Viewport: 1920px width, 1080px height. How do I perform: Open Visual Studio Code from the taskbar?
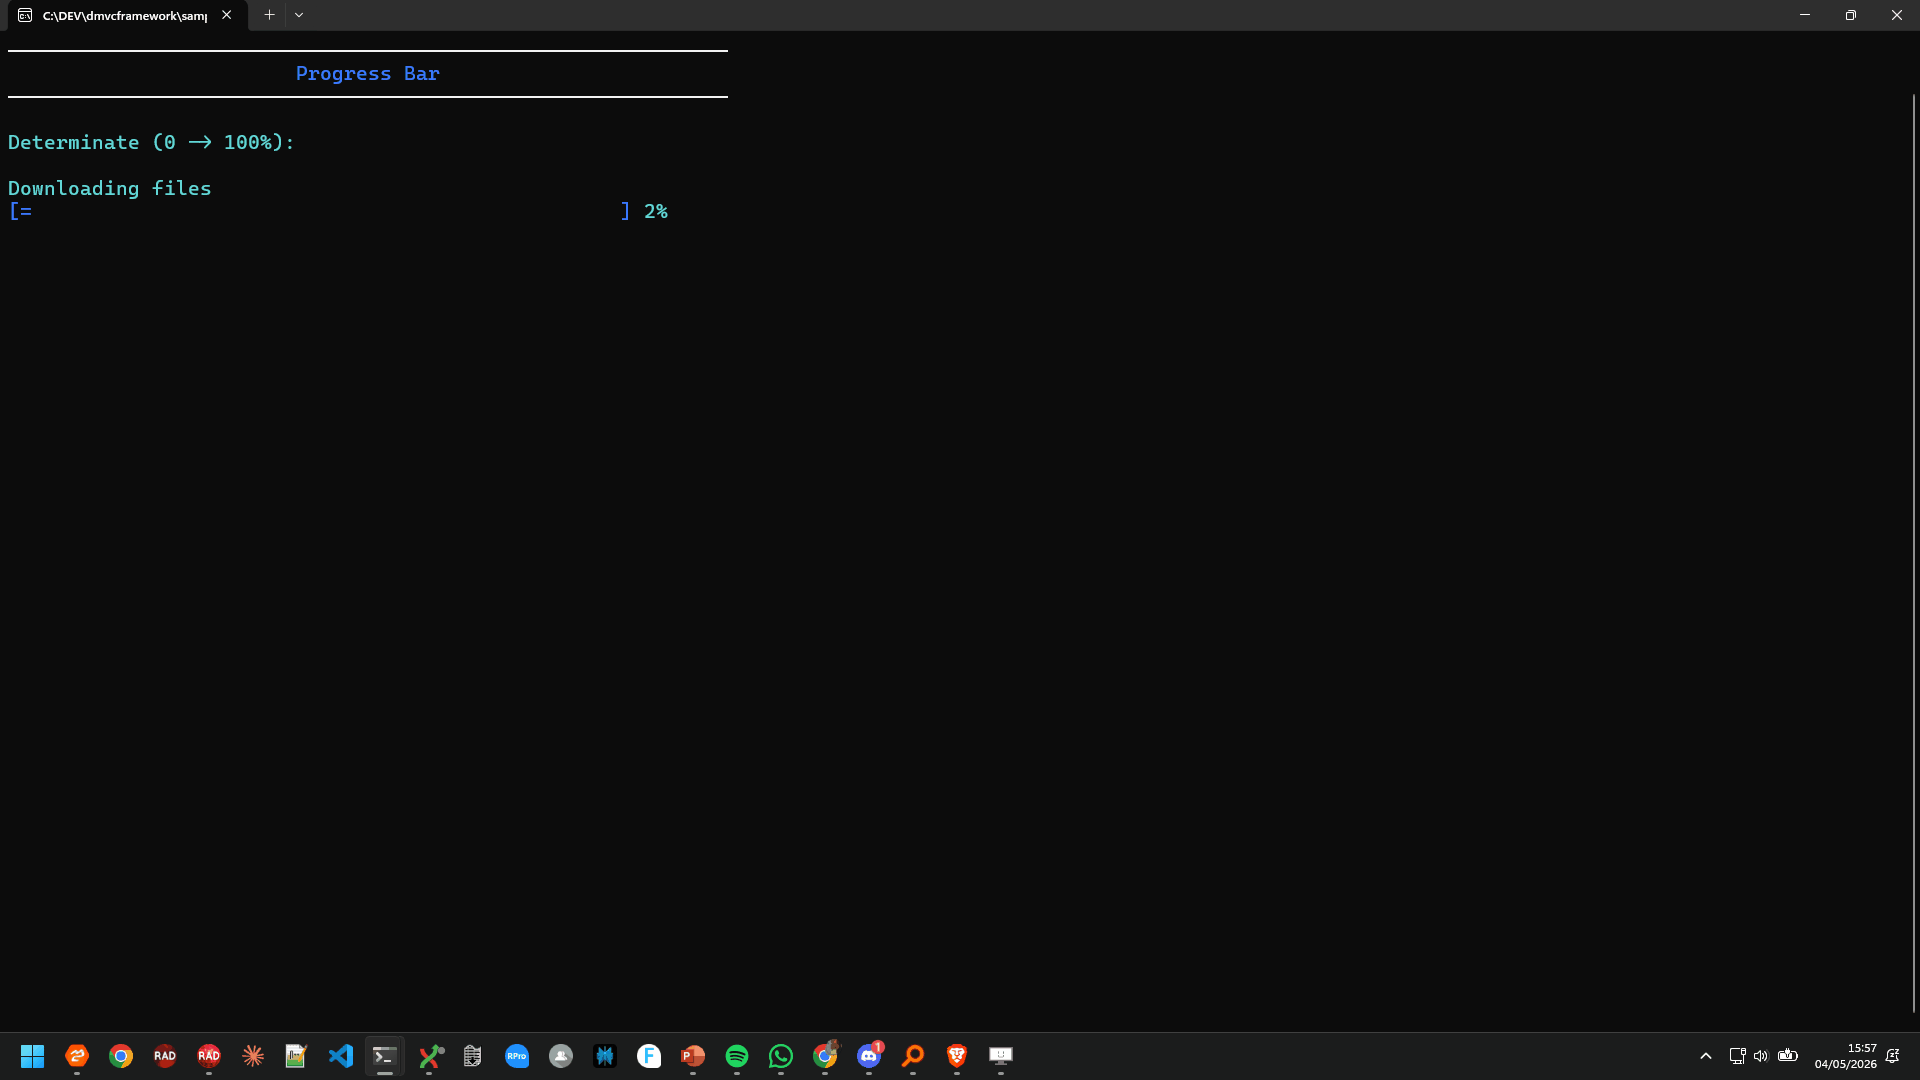[341, 1056]
